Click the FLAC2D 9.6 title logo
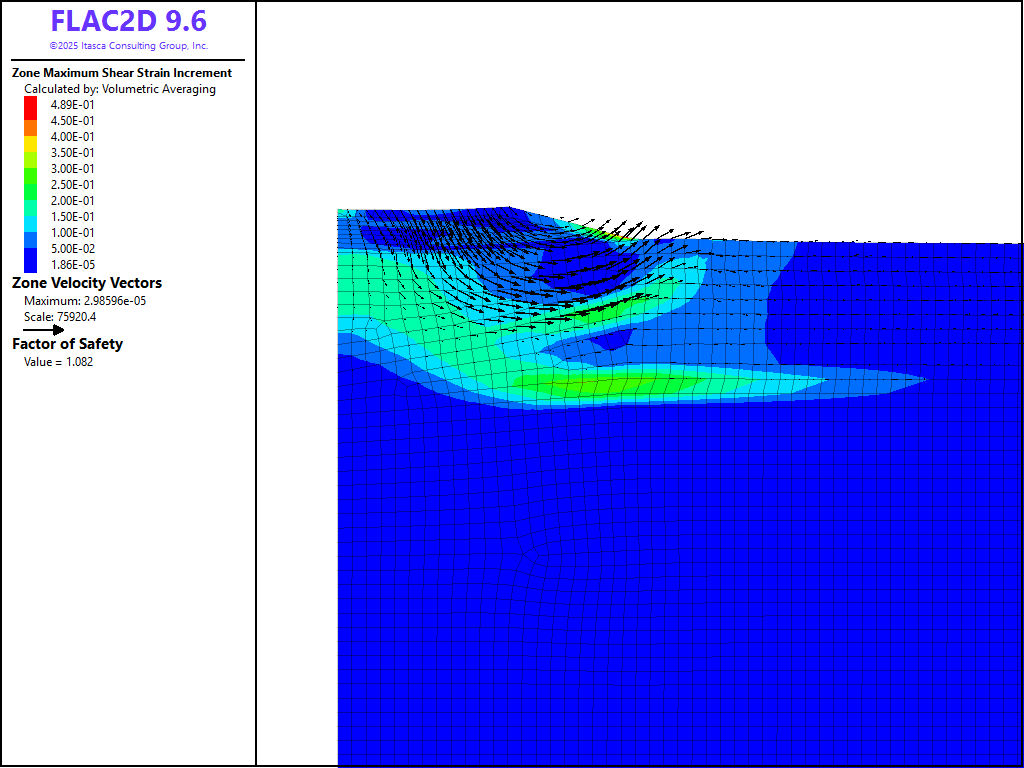Viewport: 1024px width, 768px height. click(x=128, y=21)
